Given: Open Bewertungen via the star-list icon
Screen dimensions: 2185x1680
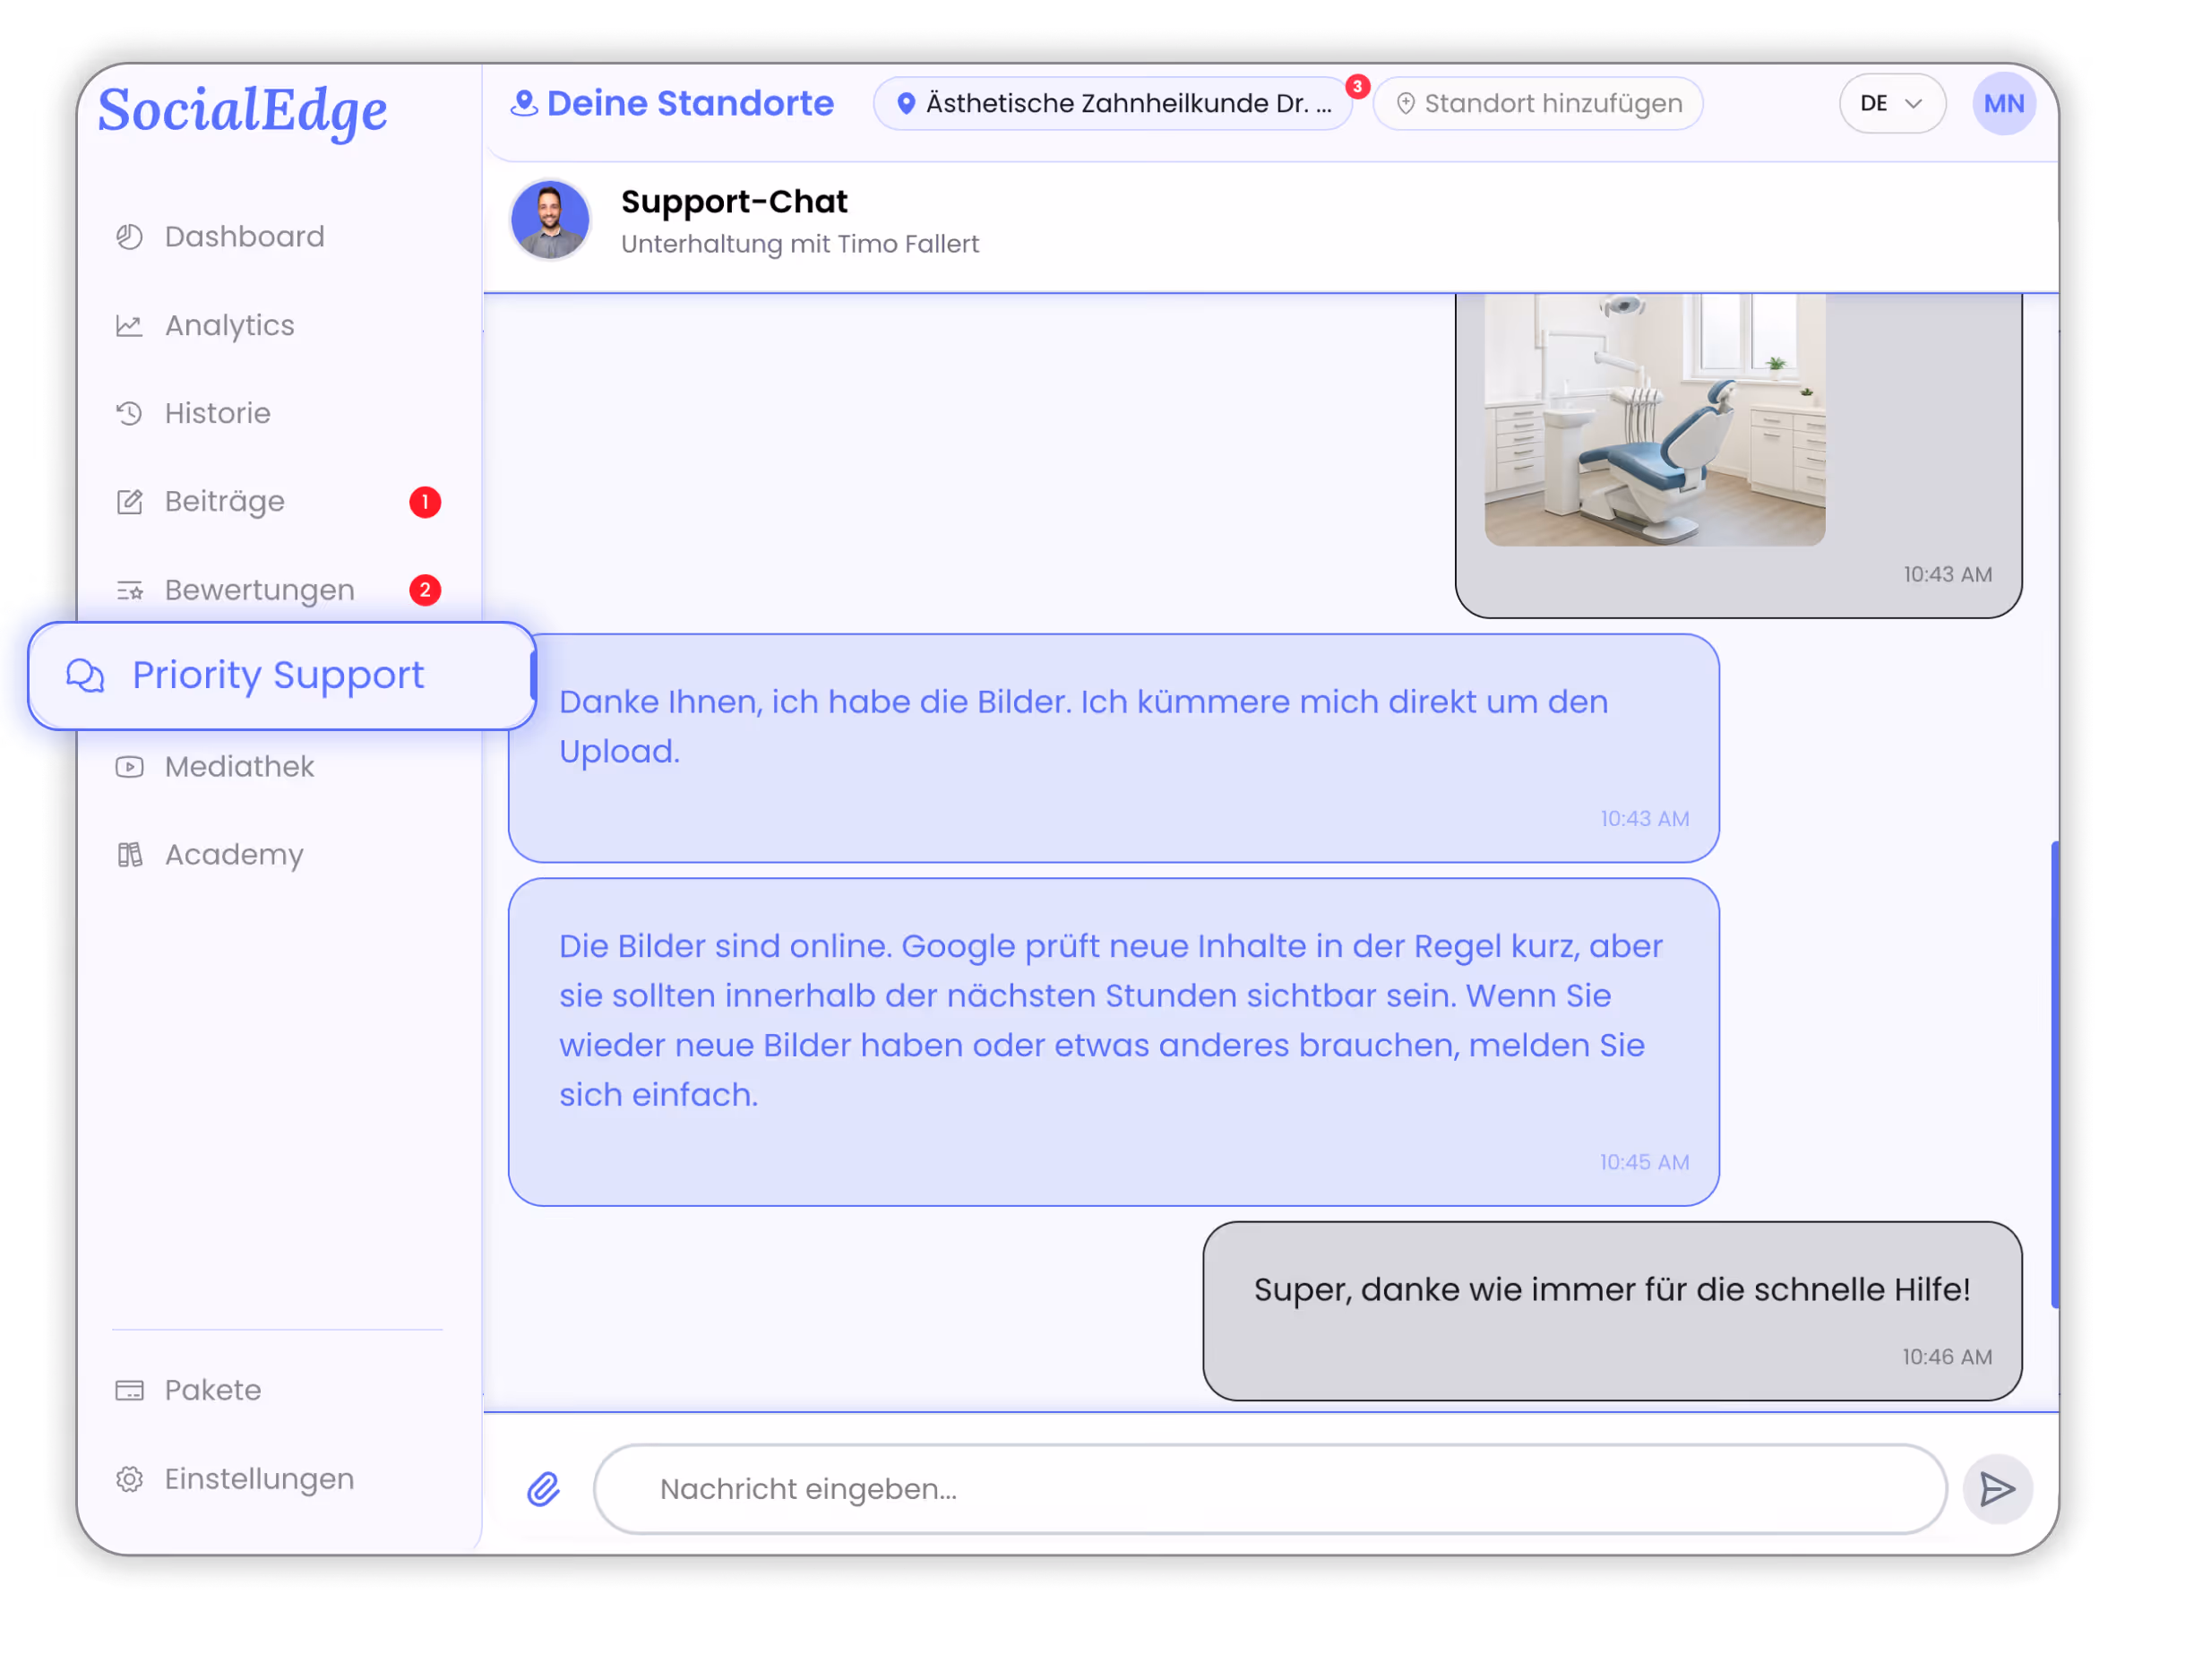Looking at the screenshot, I should click(x=129, y=590).
